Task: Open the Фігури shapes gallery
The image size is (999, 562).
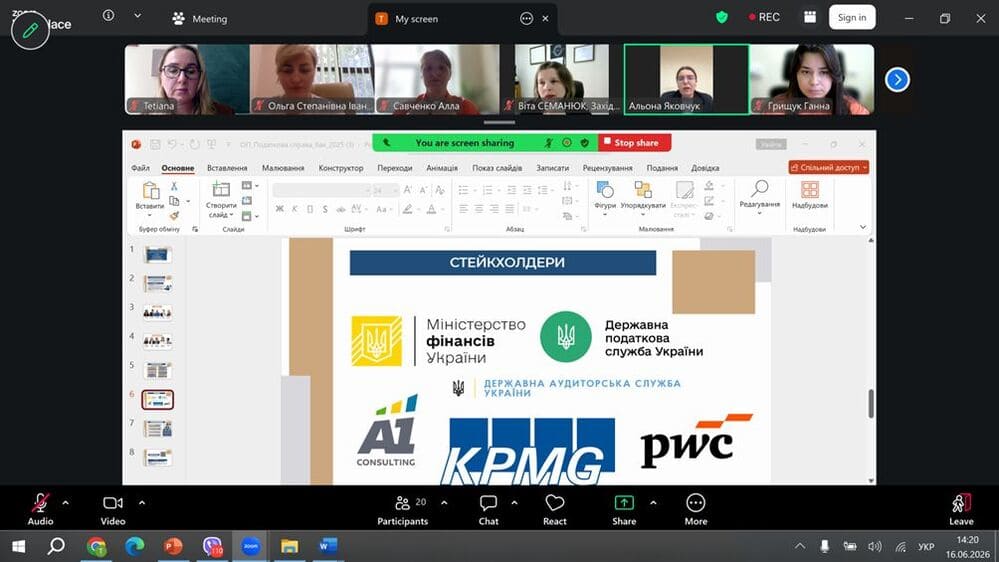Action: click(605, 198)
